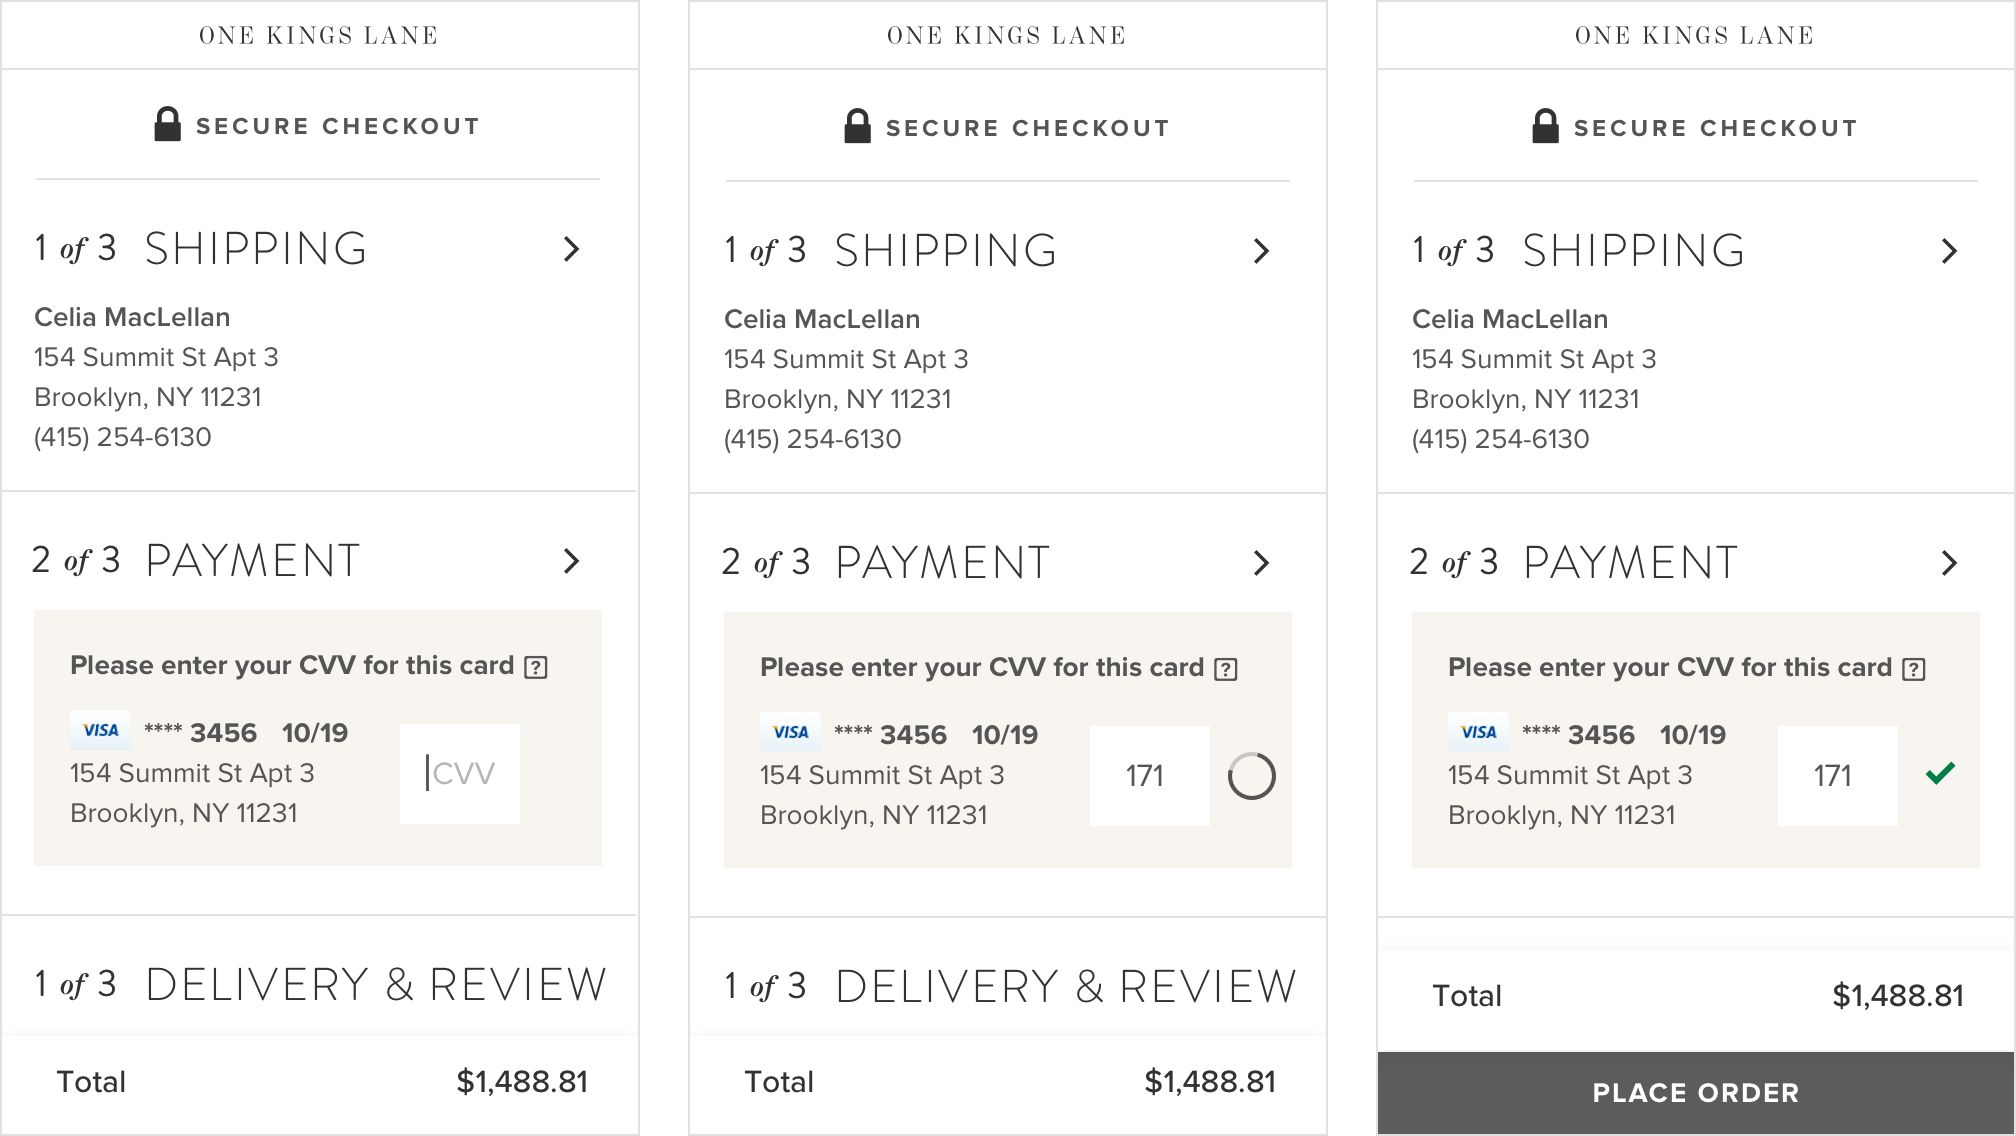Expand Shipping chevron in middle panel
Screen dimensions: 2016x1136
[x=1261, y=251]
